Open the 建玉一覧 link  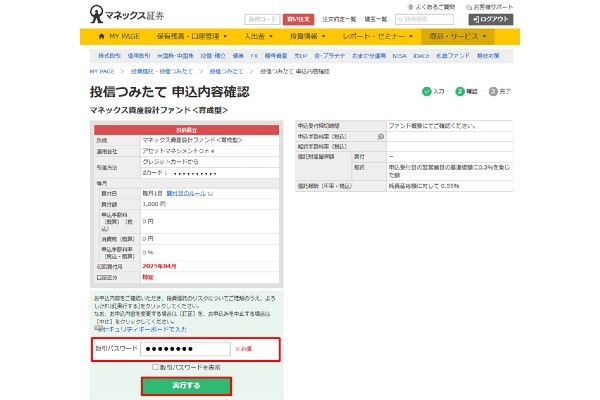(x=376, y=19)
